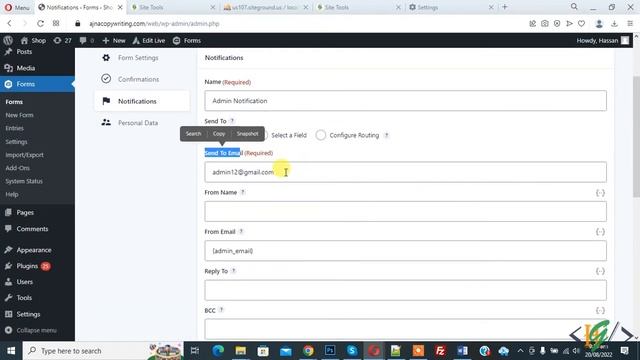Open the comments bubble in admin bar
Viewport: 640px width, 360px height.
87,40
